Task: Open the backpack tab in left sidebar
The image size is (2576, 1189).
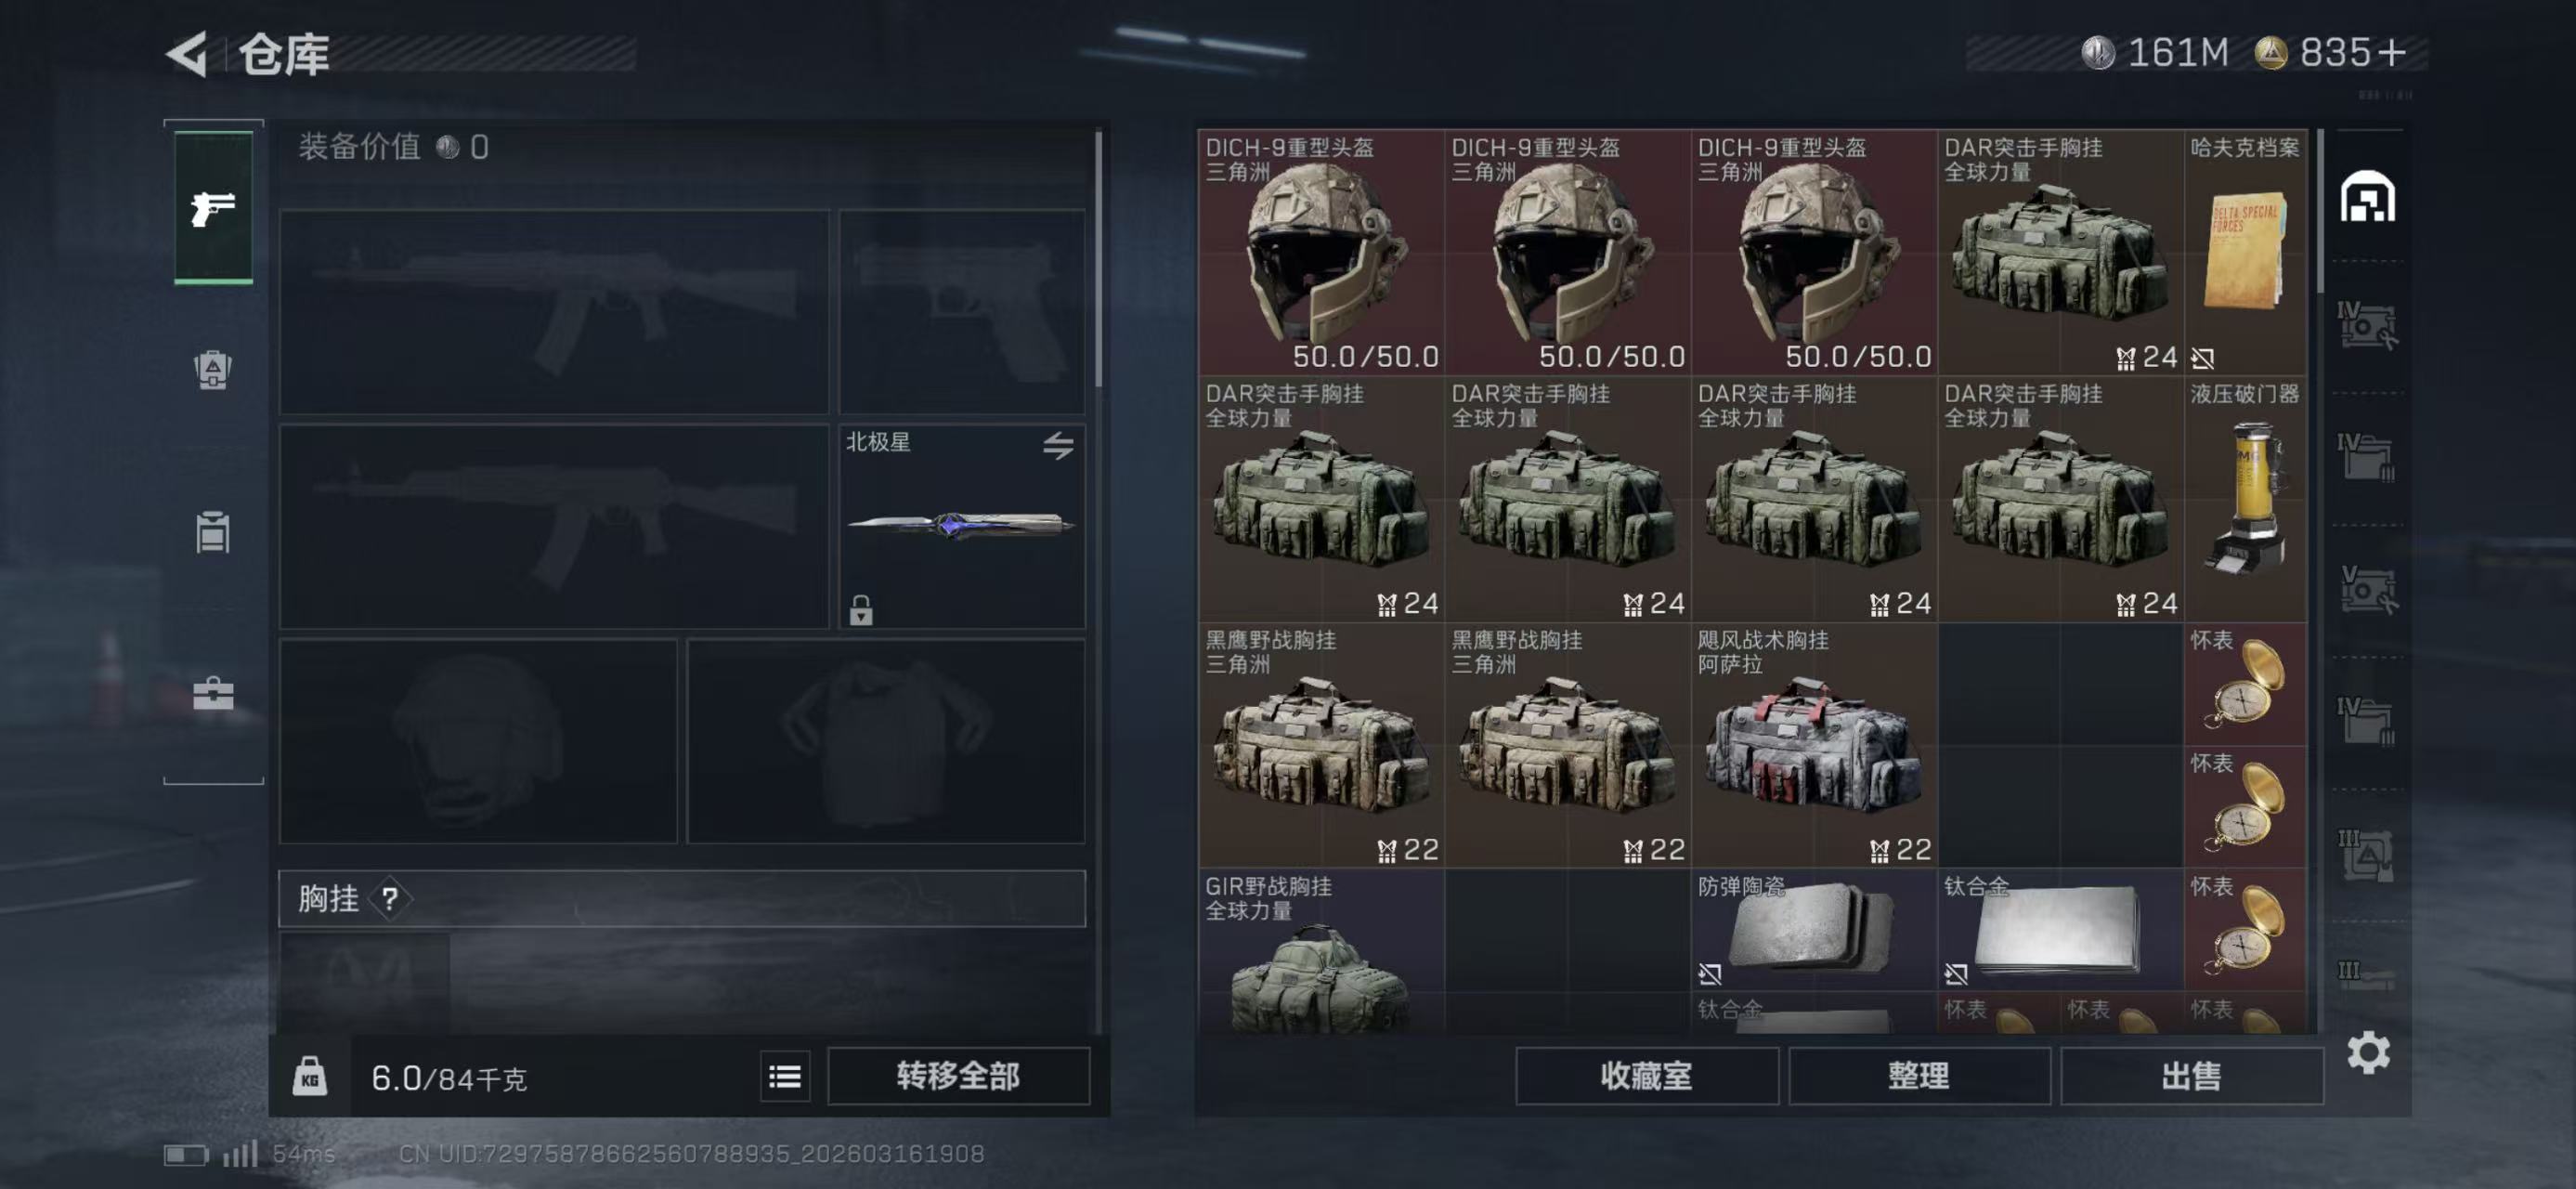Action: [x=213, y=370]
